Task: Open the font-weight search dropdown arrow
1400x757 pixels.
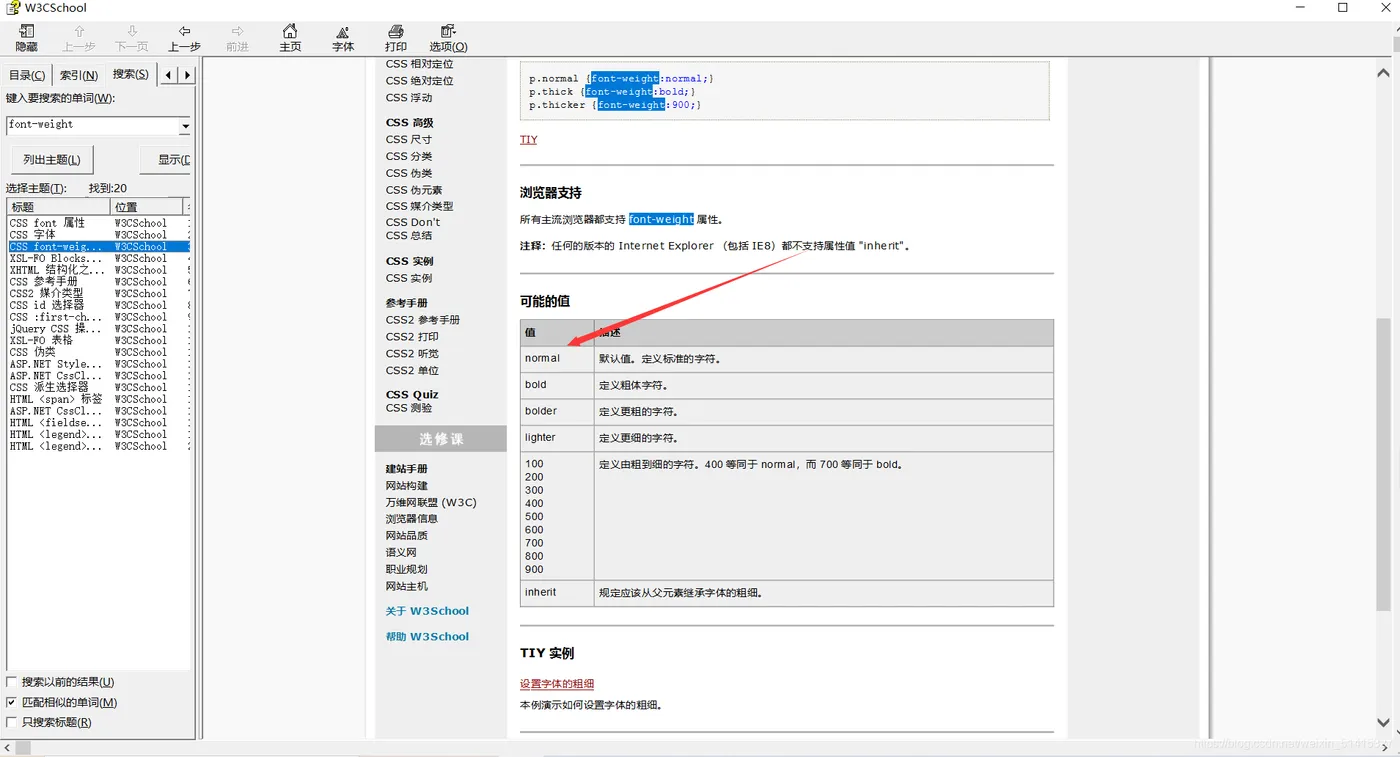Action: click(x=185, y=125)
